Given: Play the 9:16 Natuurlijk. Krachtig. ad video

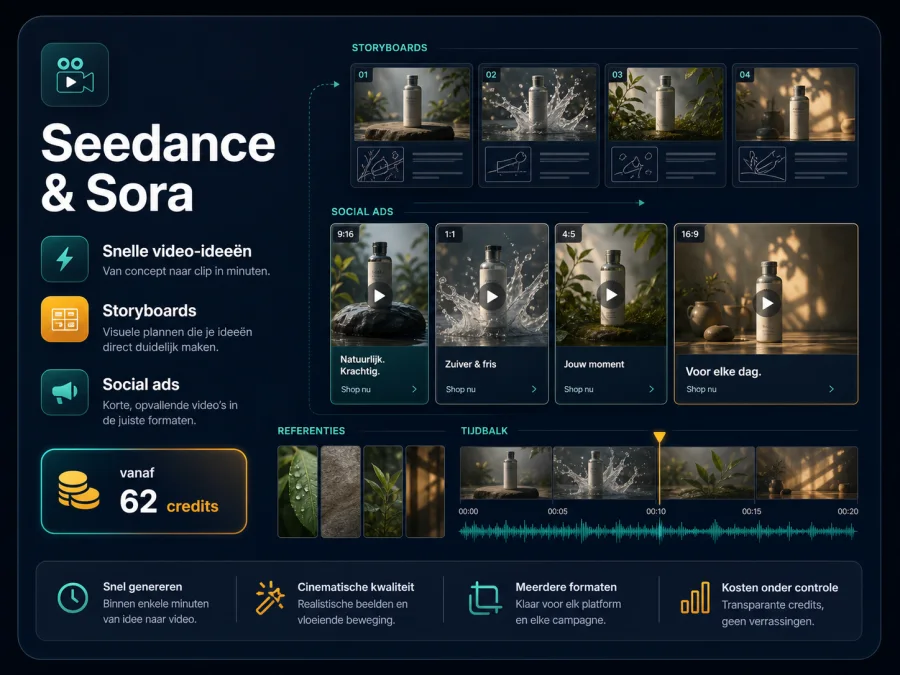Looking at the screenshot, I should point(379,296).
